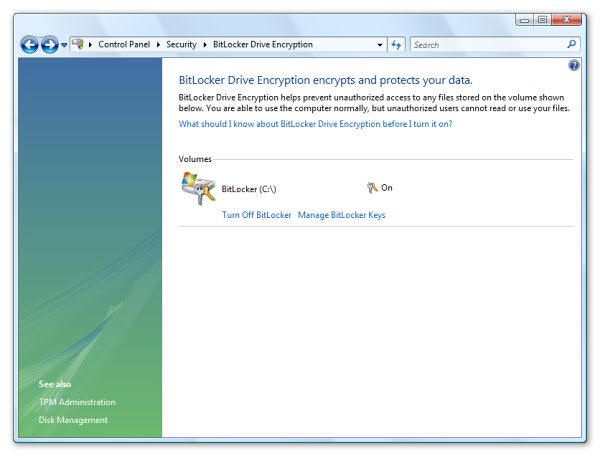600x456 pixels.
Task: Open the recent pages dropdown arrow
Action: tap(64, 45)
